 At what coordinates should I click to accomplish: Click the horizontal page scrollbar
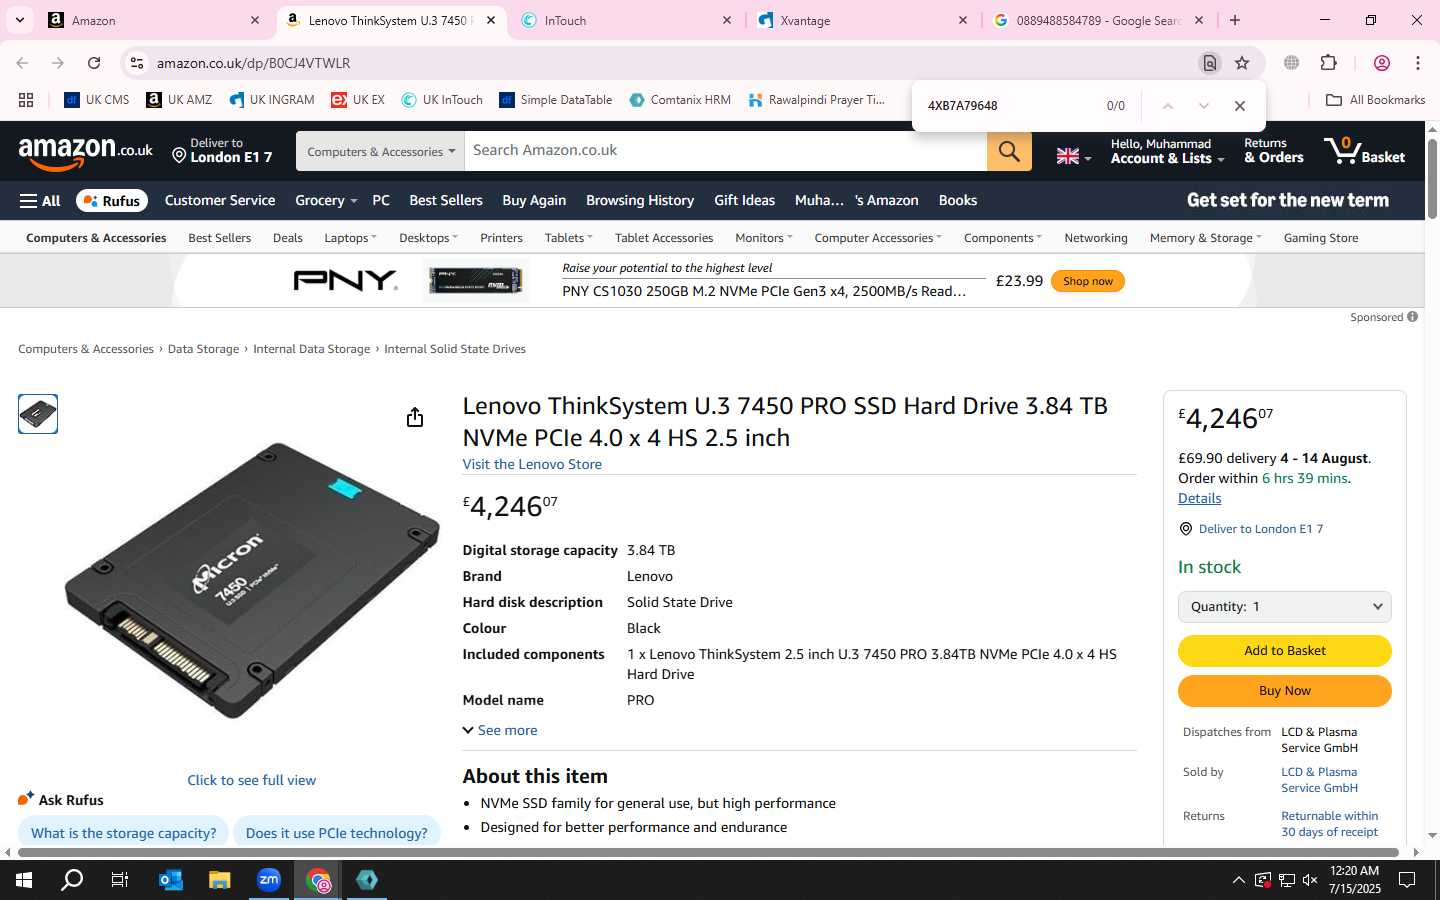point(709,853)
